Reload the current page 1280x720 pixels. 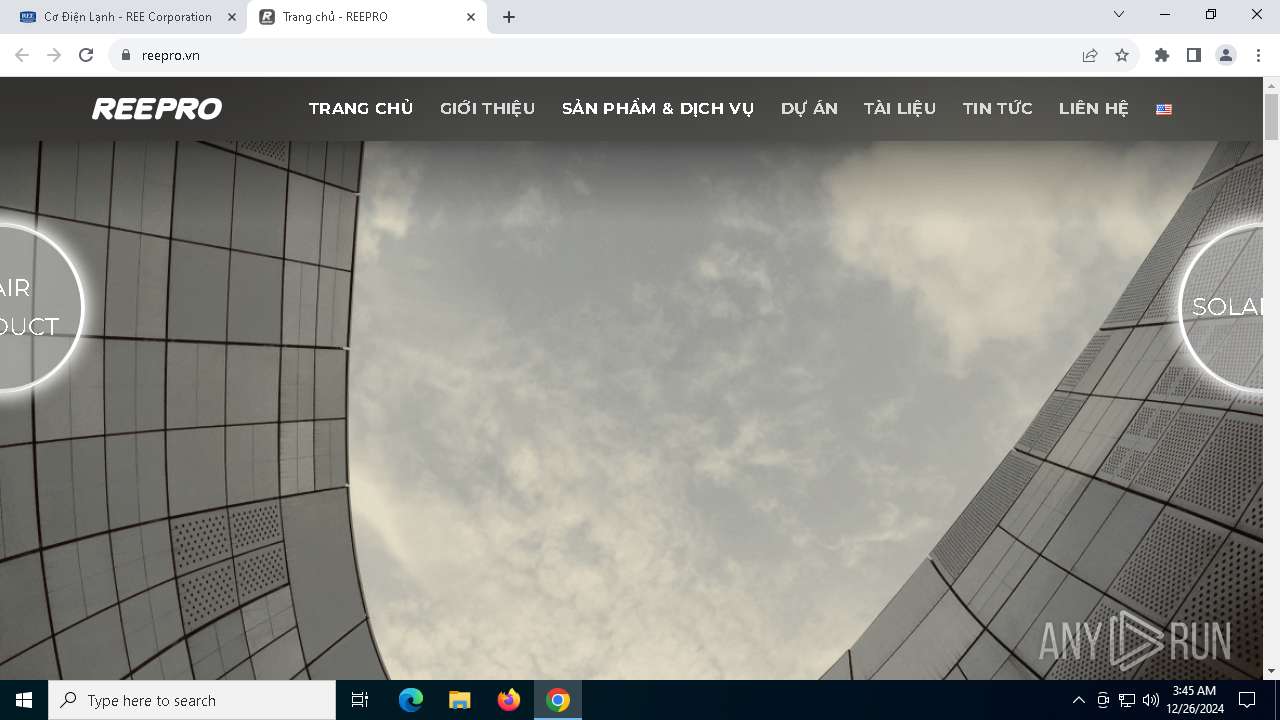tap(86, 55)
